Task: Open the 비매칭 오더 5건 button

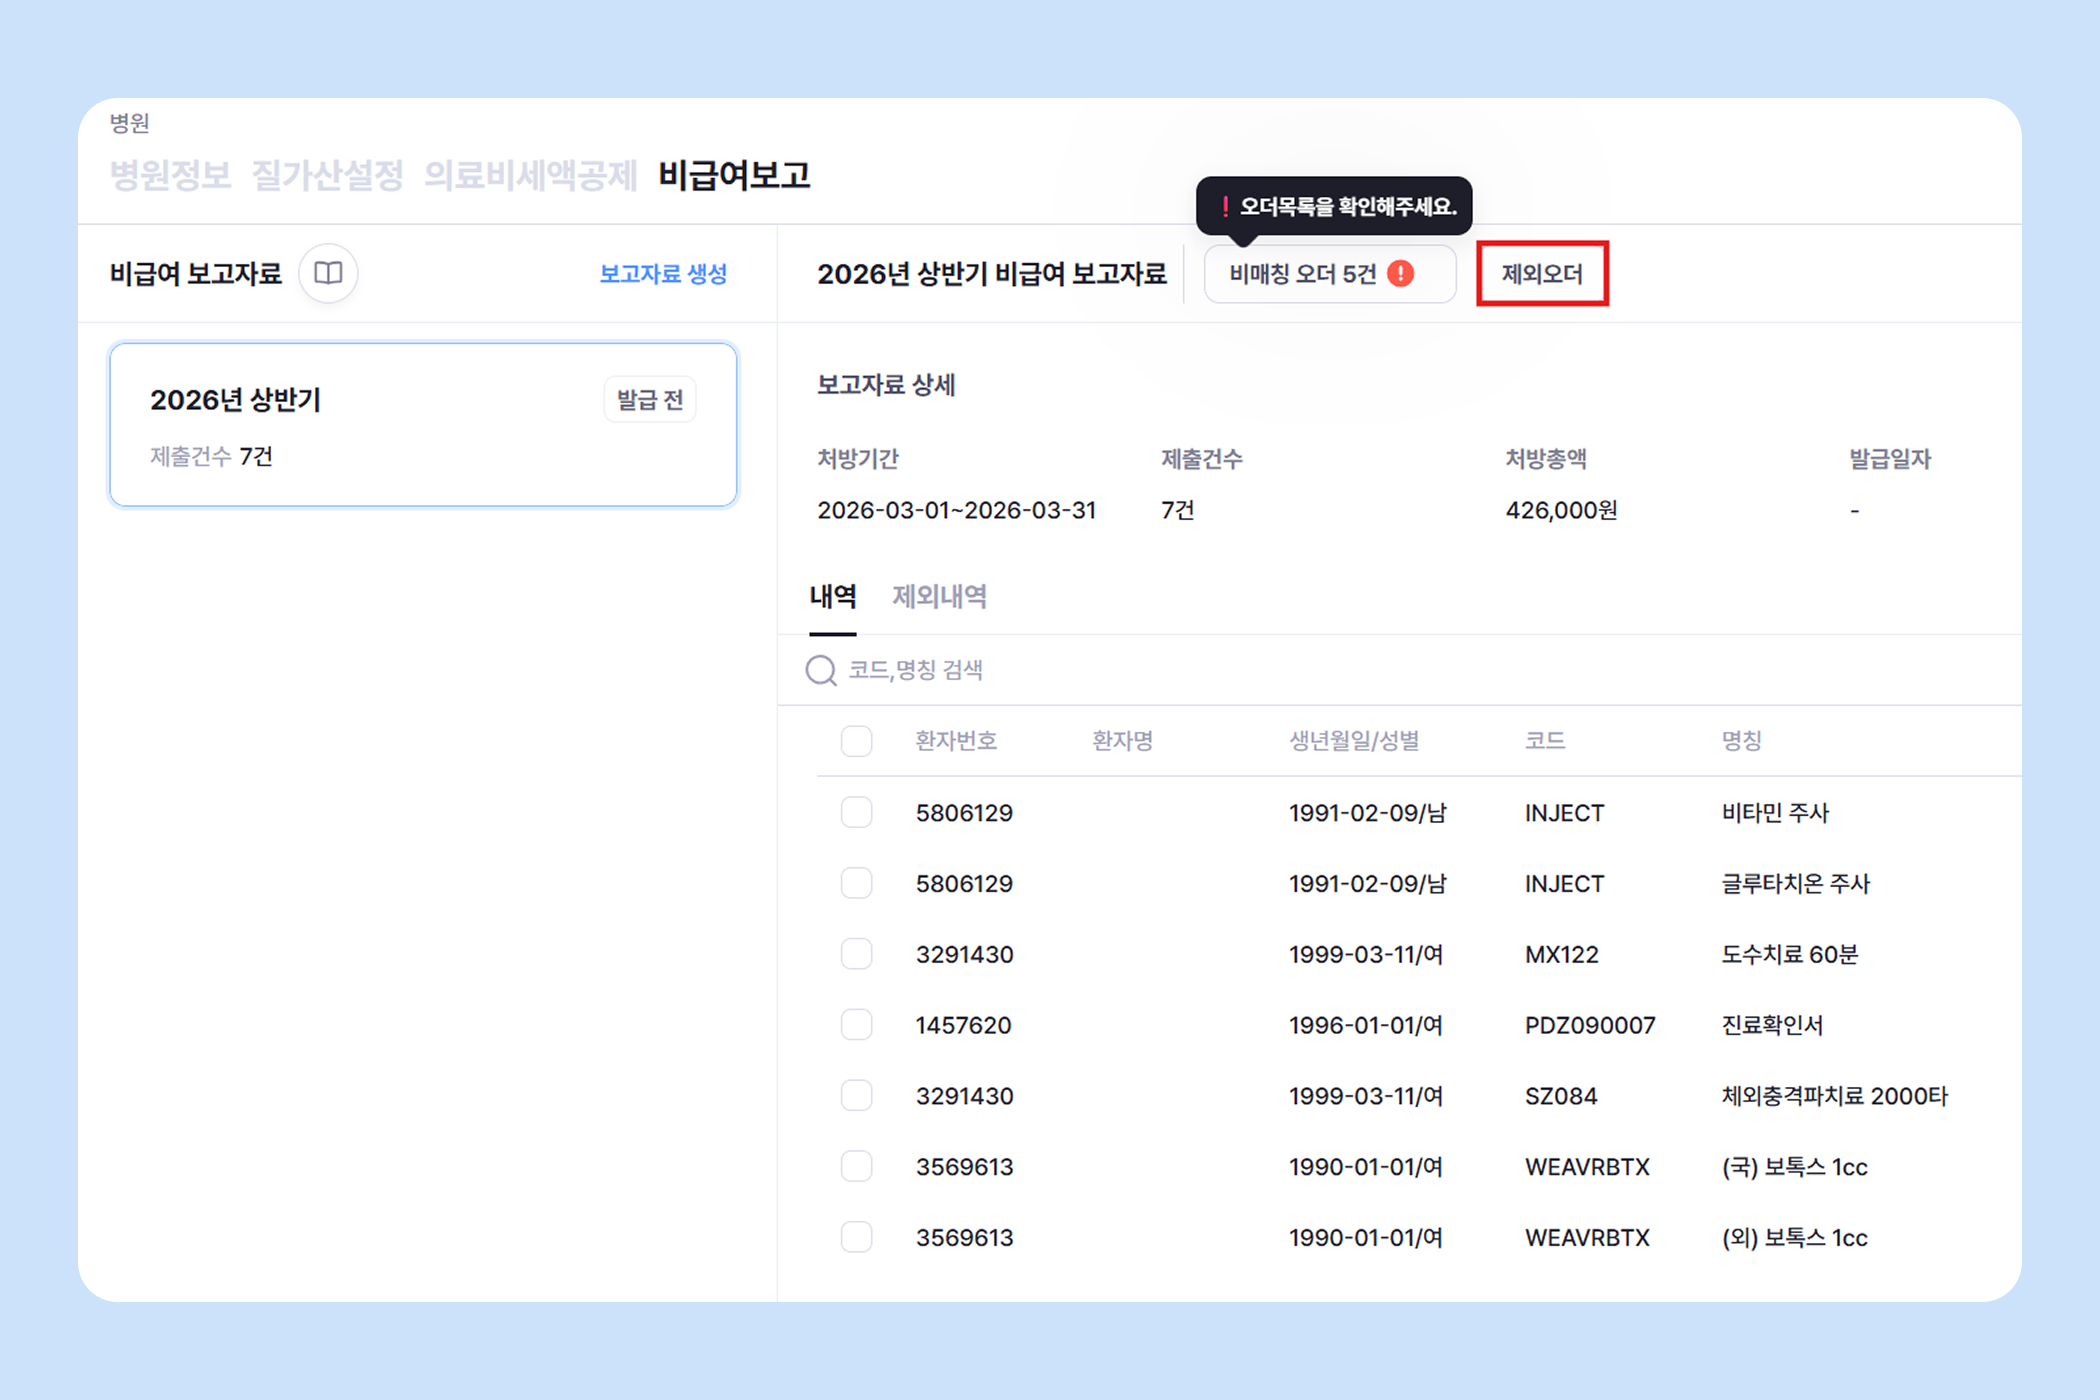Action: coord(1303,273)
